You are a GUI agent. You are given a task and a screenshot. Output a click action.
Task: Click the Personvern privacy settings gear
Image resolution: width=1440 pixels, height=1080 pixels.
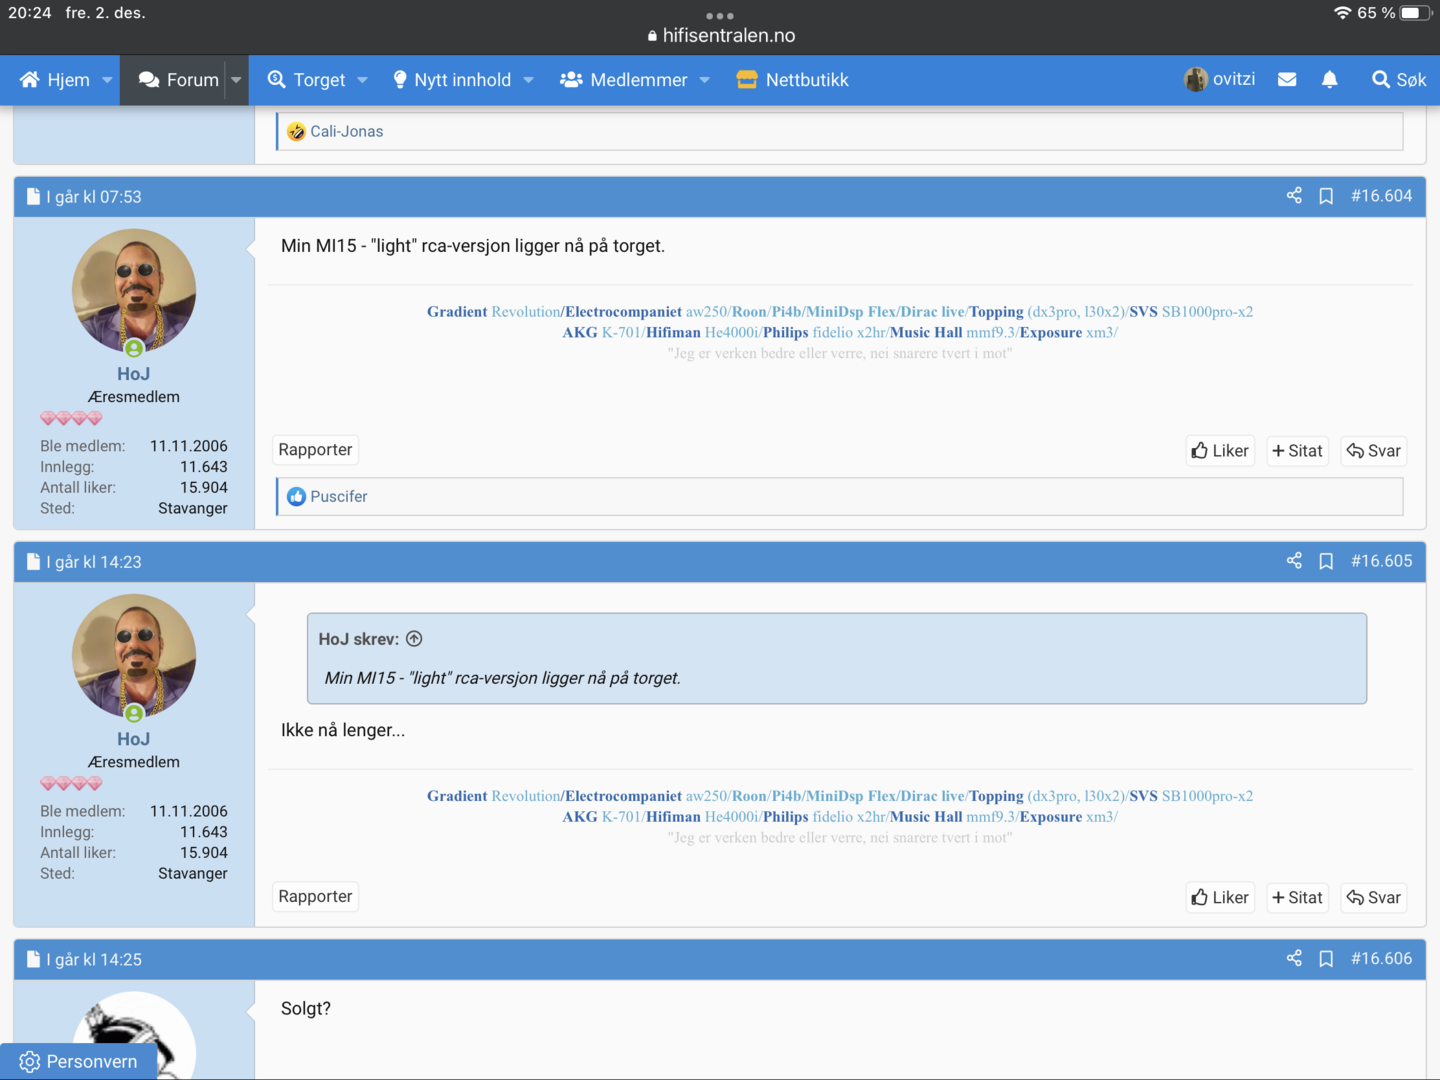tap(30, 1061)
